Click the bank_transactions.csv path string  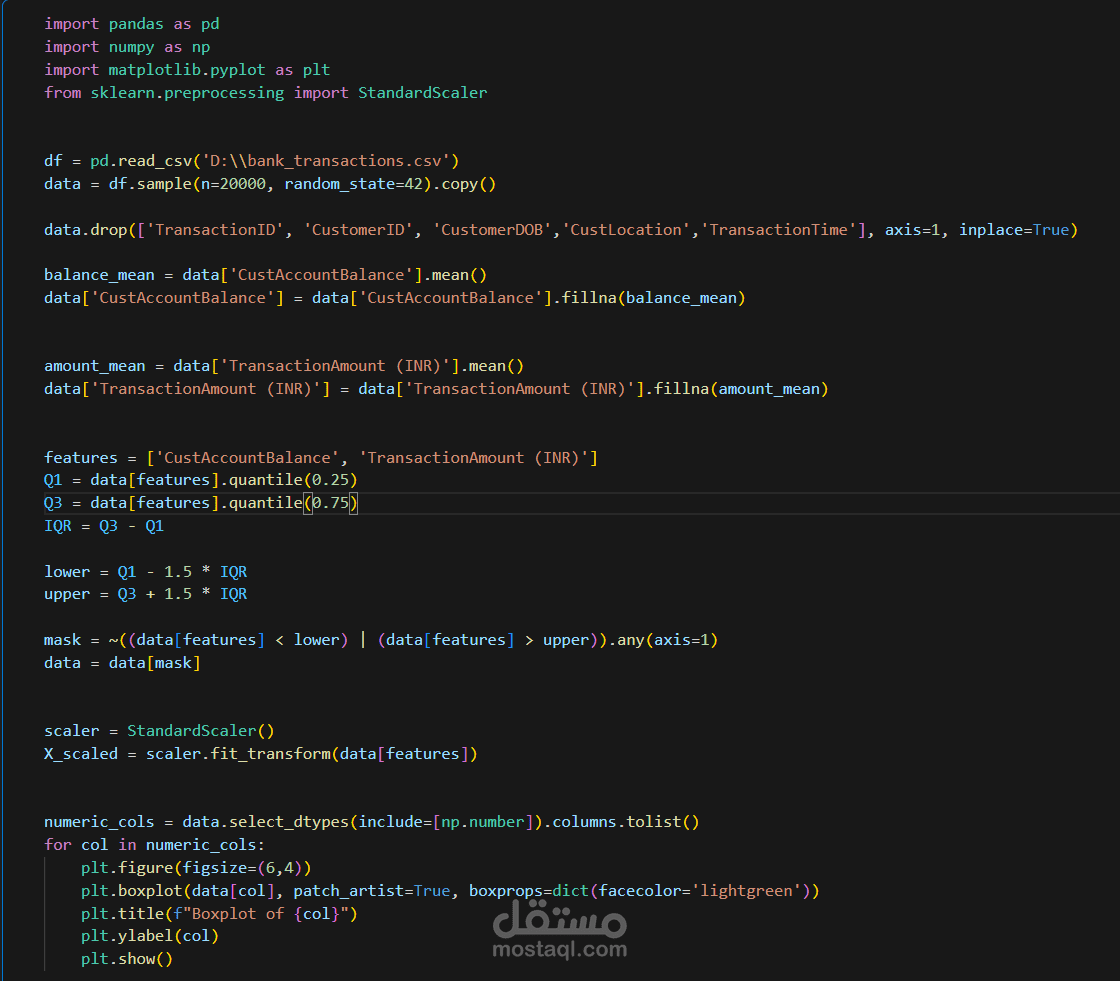(x=326, y=161)
